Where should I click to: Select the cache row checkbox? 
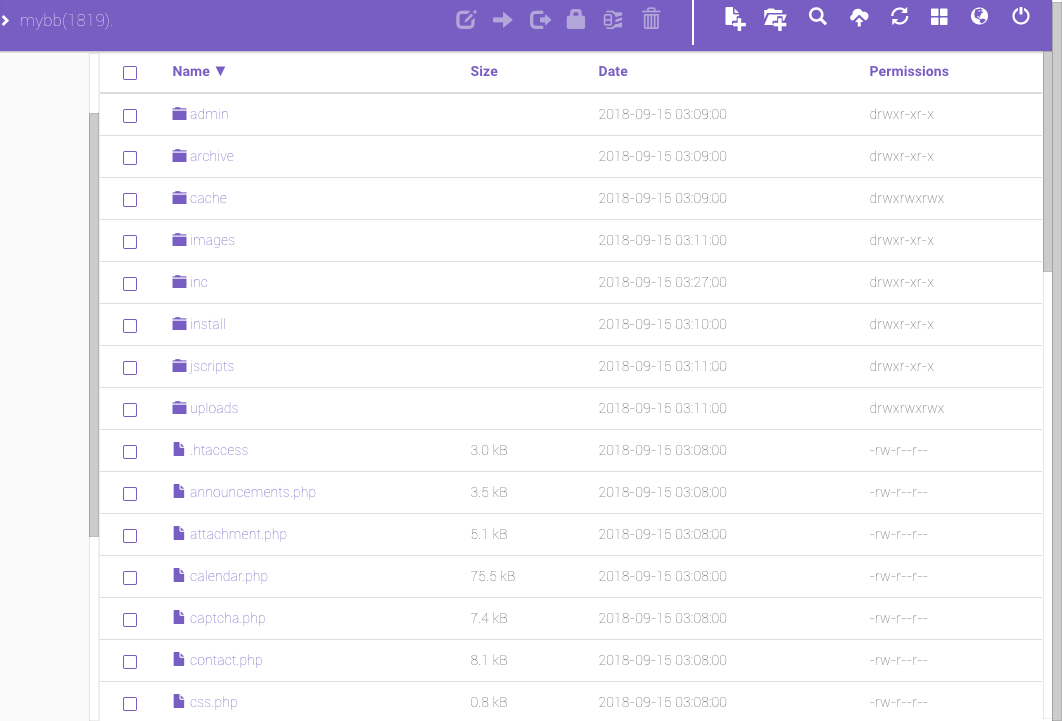pos(130,200)
